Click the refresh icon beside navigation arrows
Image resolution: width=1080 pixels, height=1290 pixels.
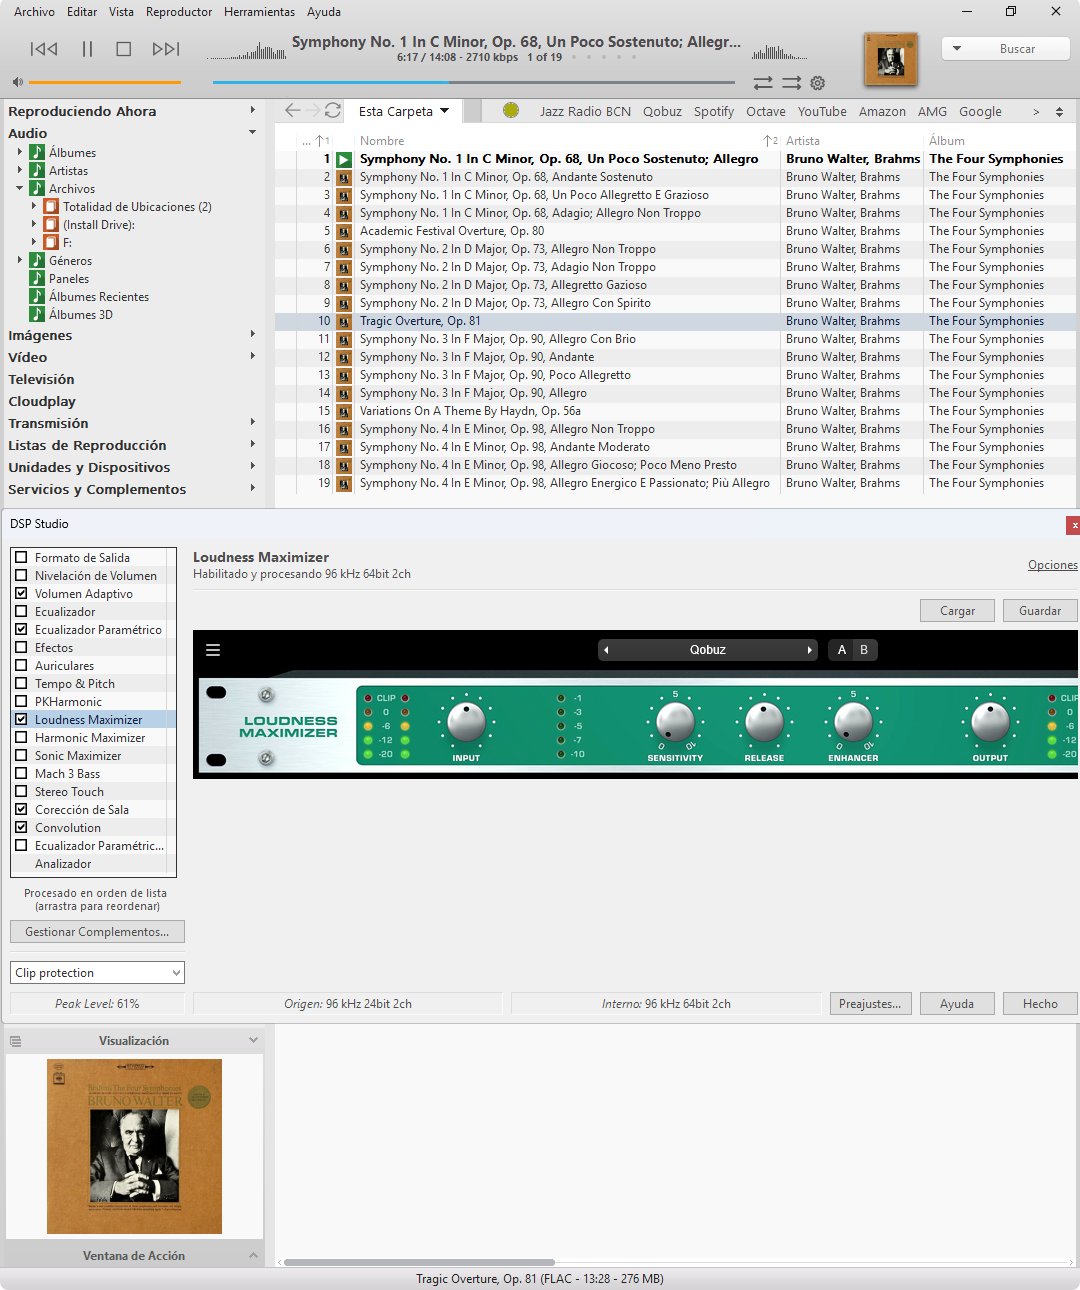click(x=333, y=111)
